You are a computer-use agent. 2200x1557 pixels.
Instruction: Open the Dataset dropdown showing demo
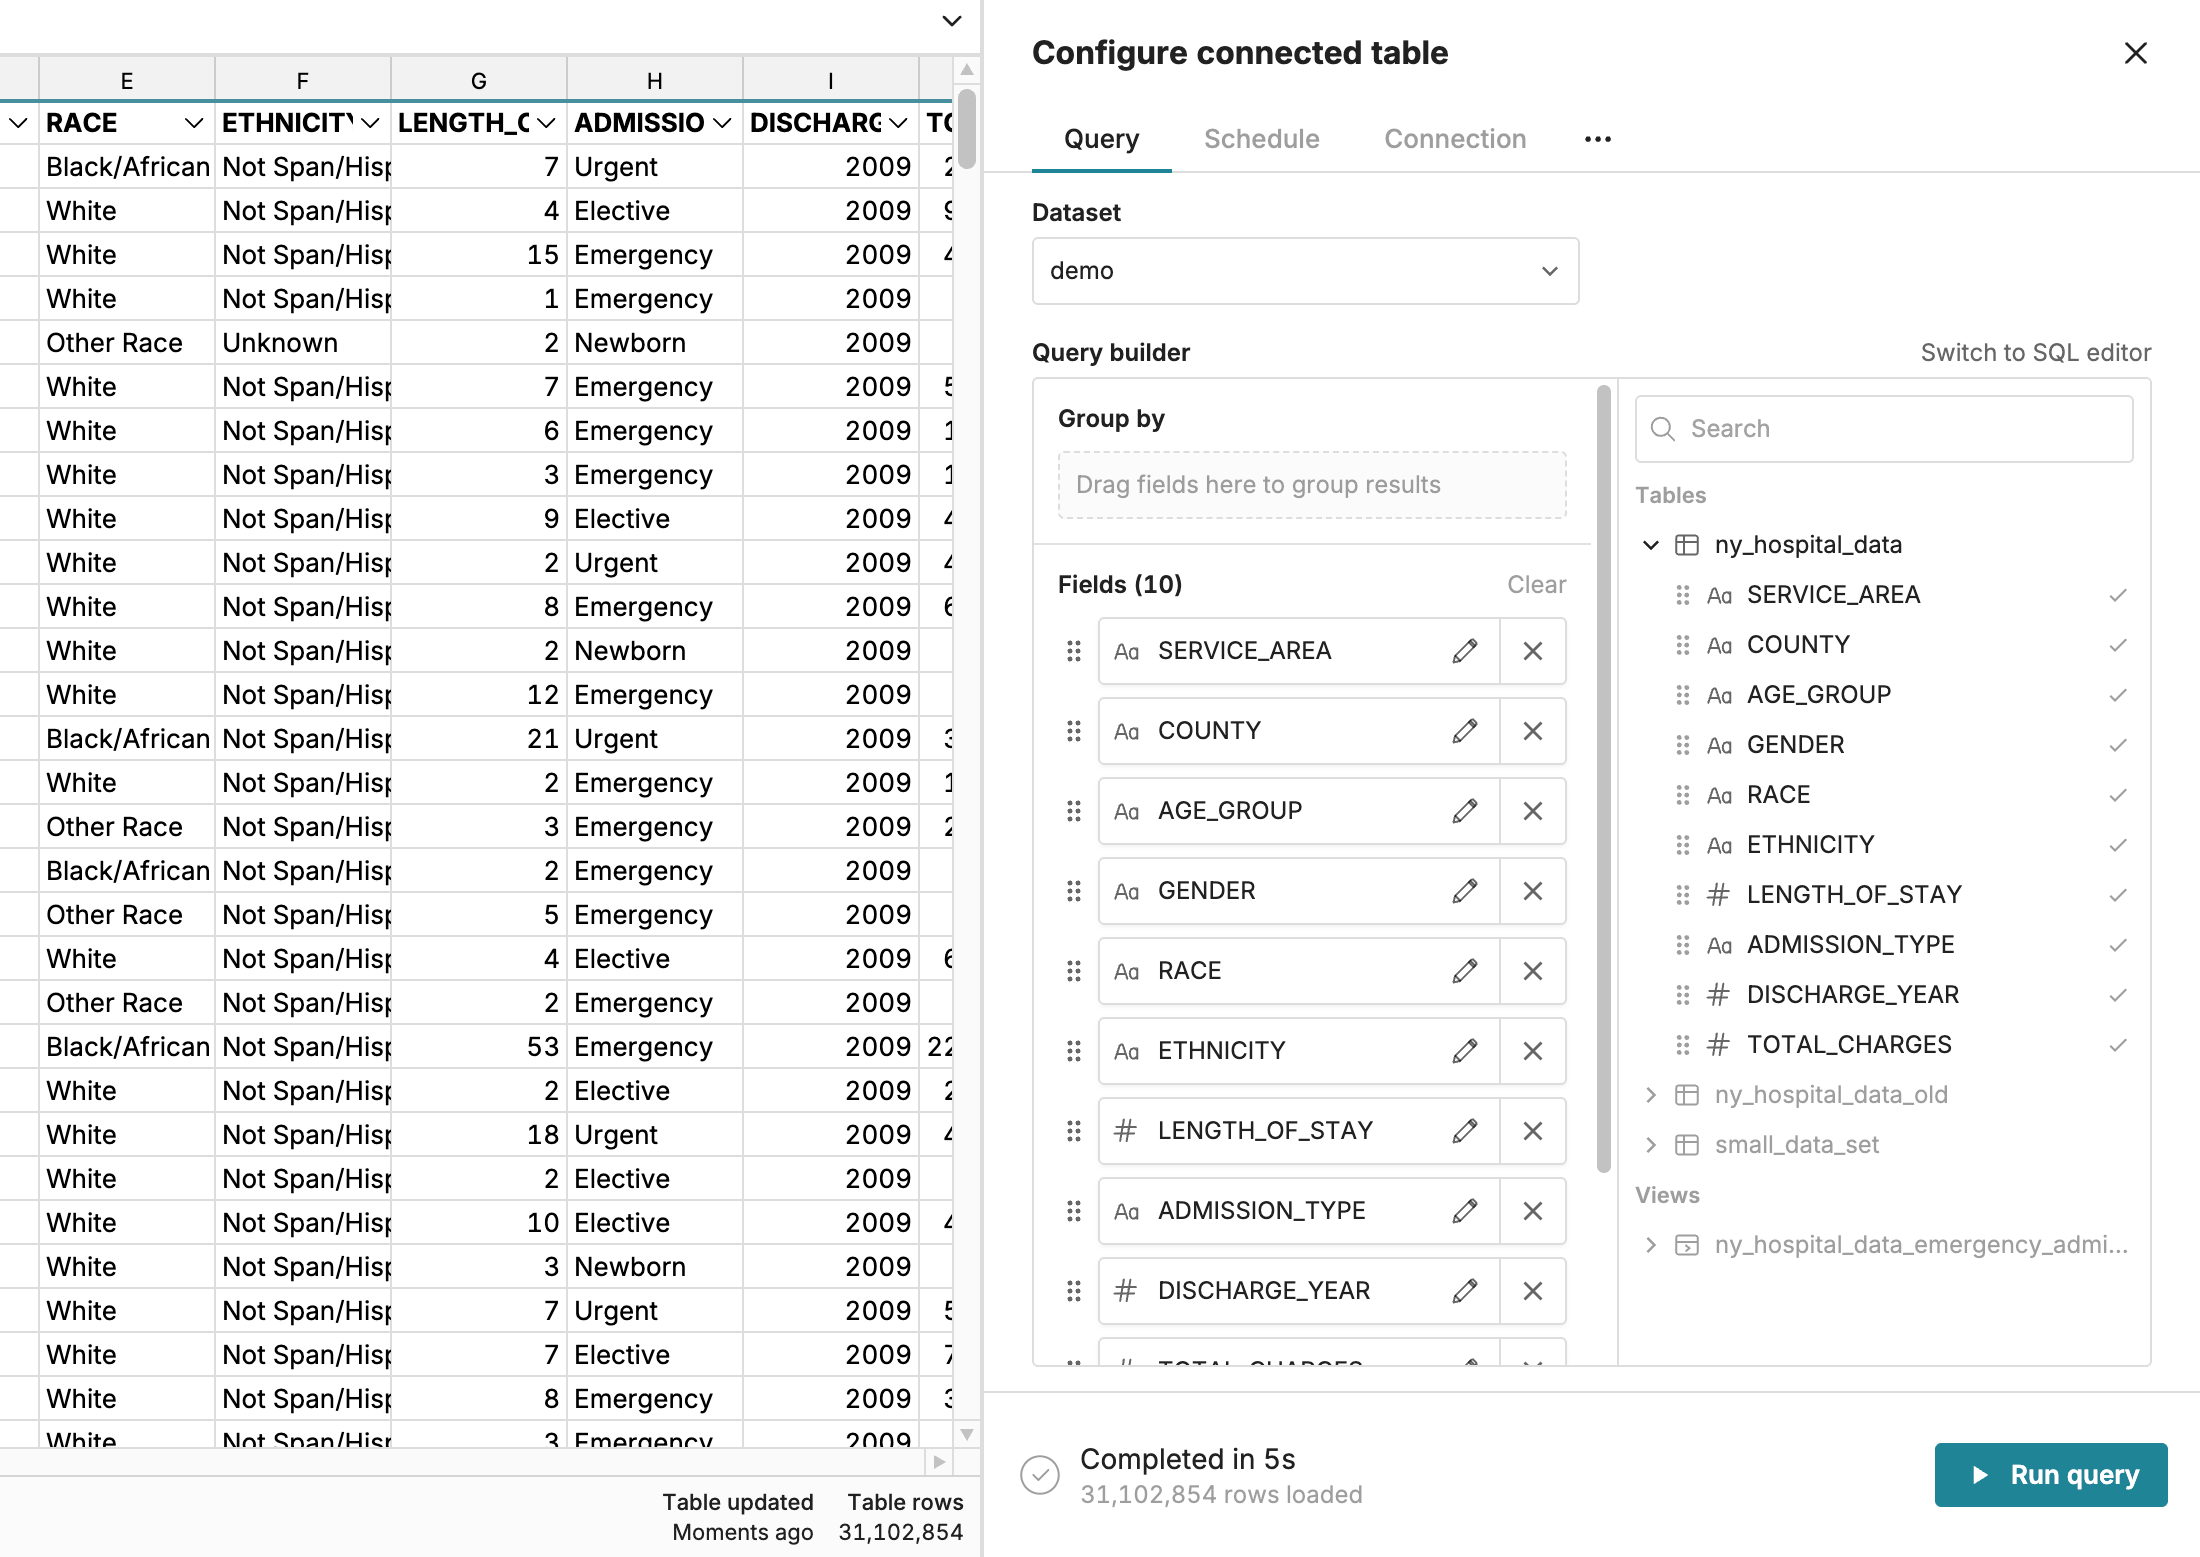(1305, 271)
